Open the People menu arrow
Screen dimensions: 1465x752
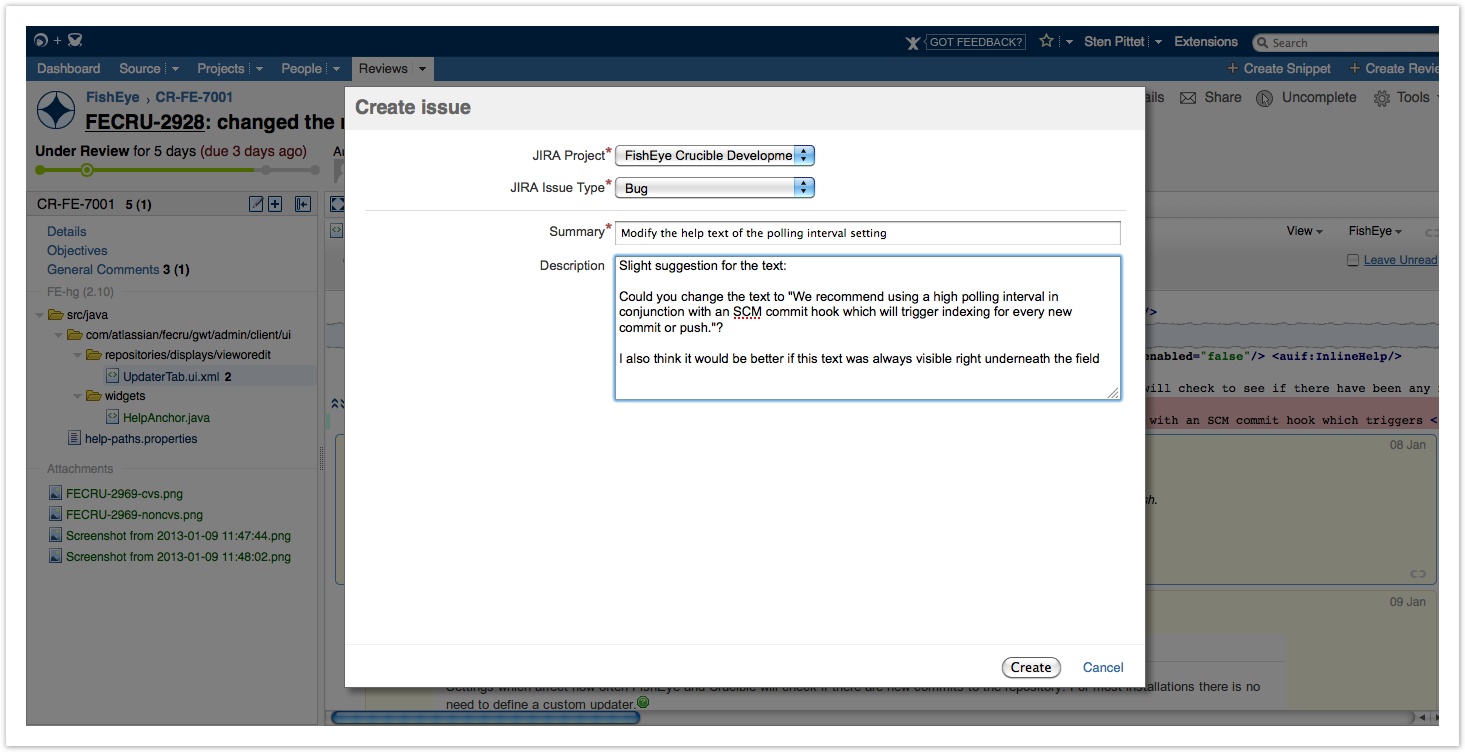[x=336, y=69]
